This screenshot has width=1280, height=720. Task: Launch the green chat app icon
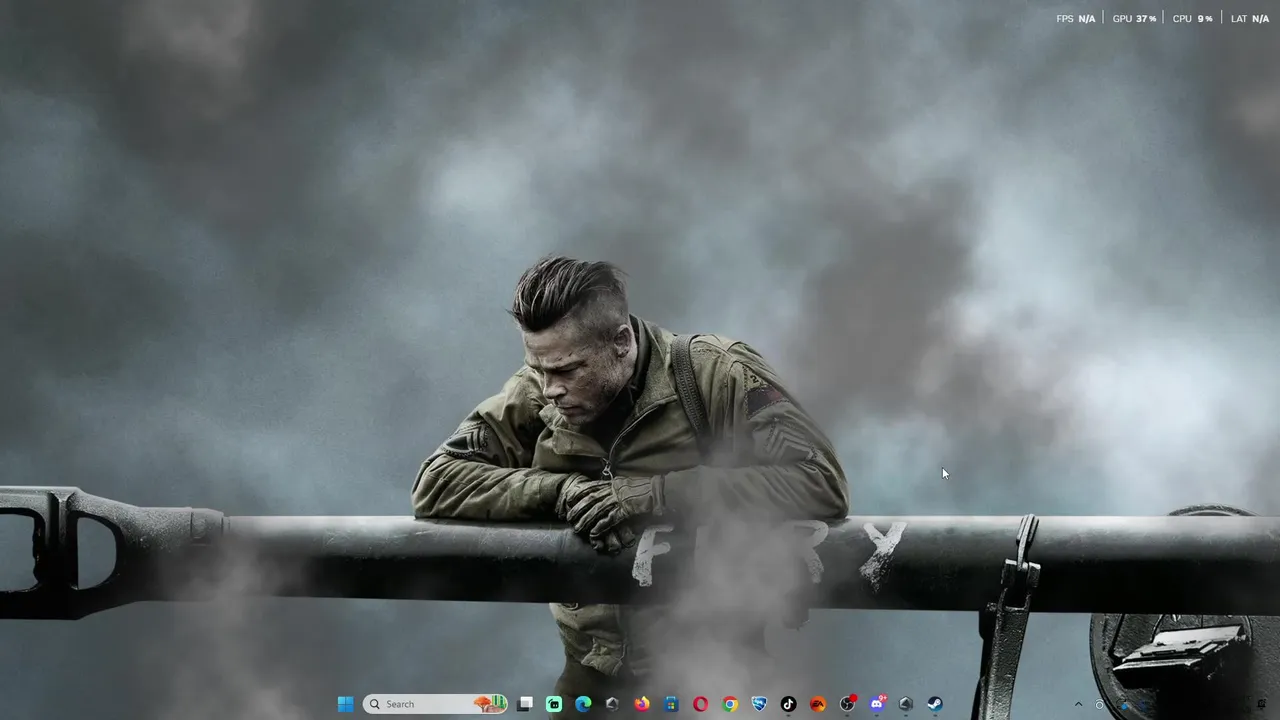point(554,704)
